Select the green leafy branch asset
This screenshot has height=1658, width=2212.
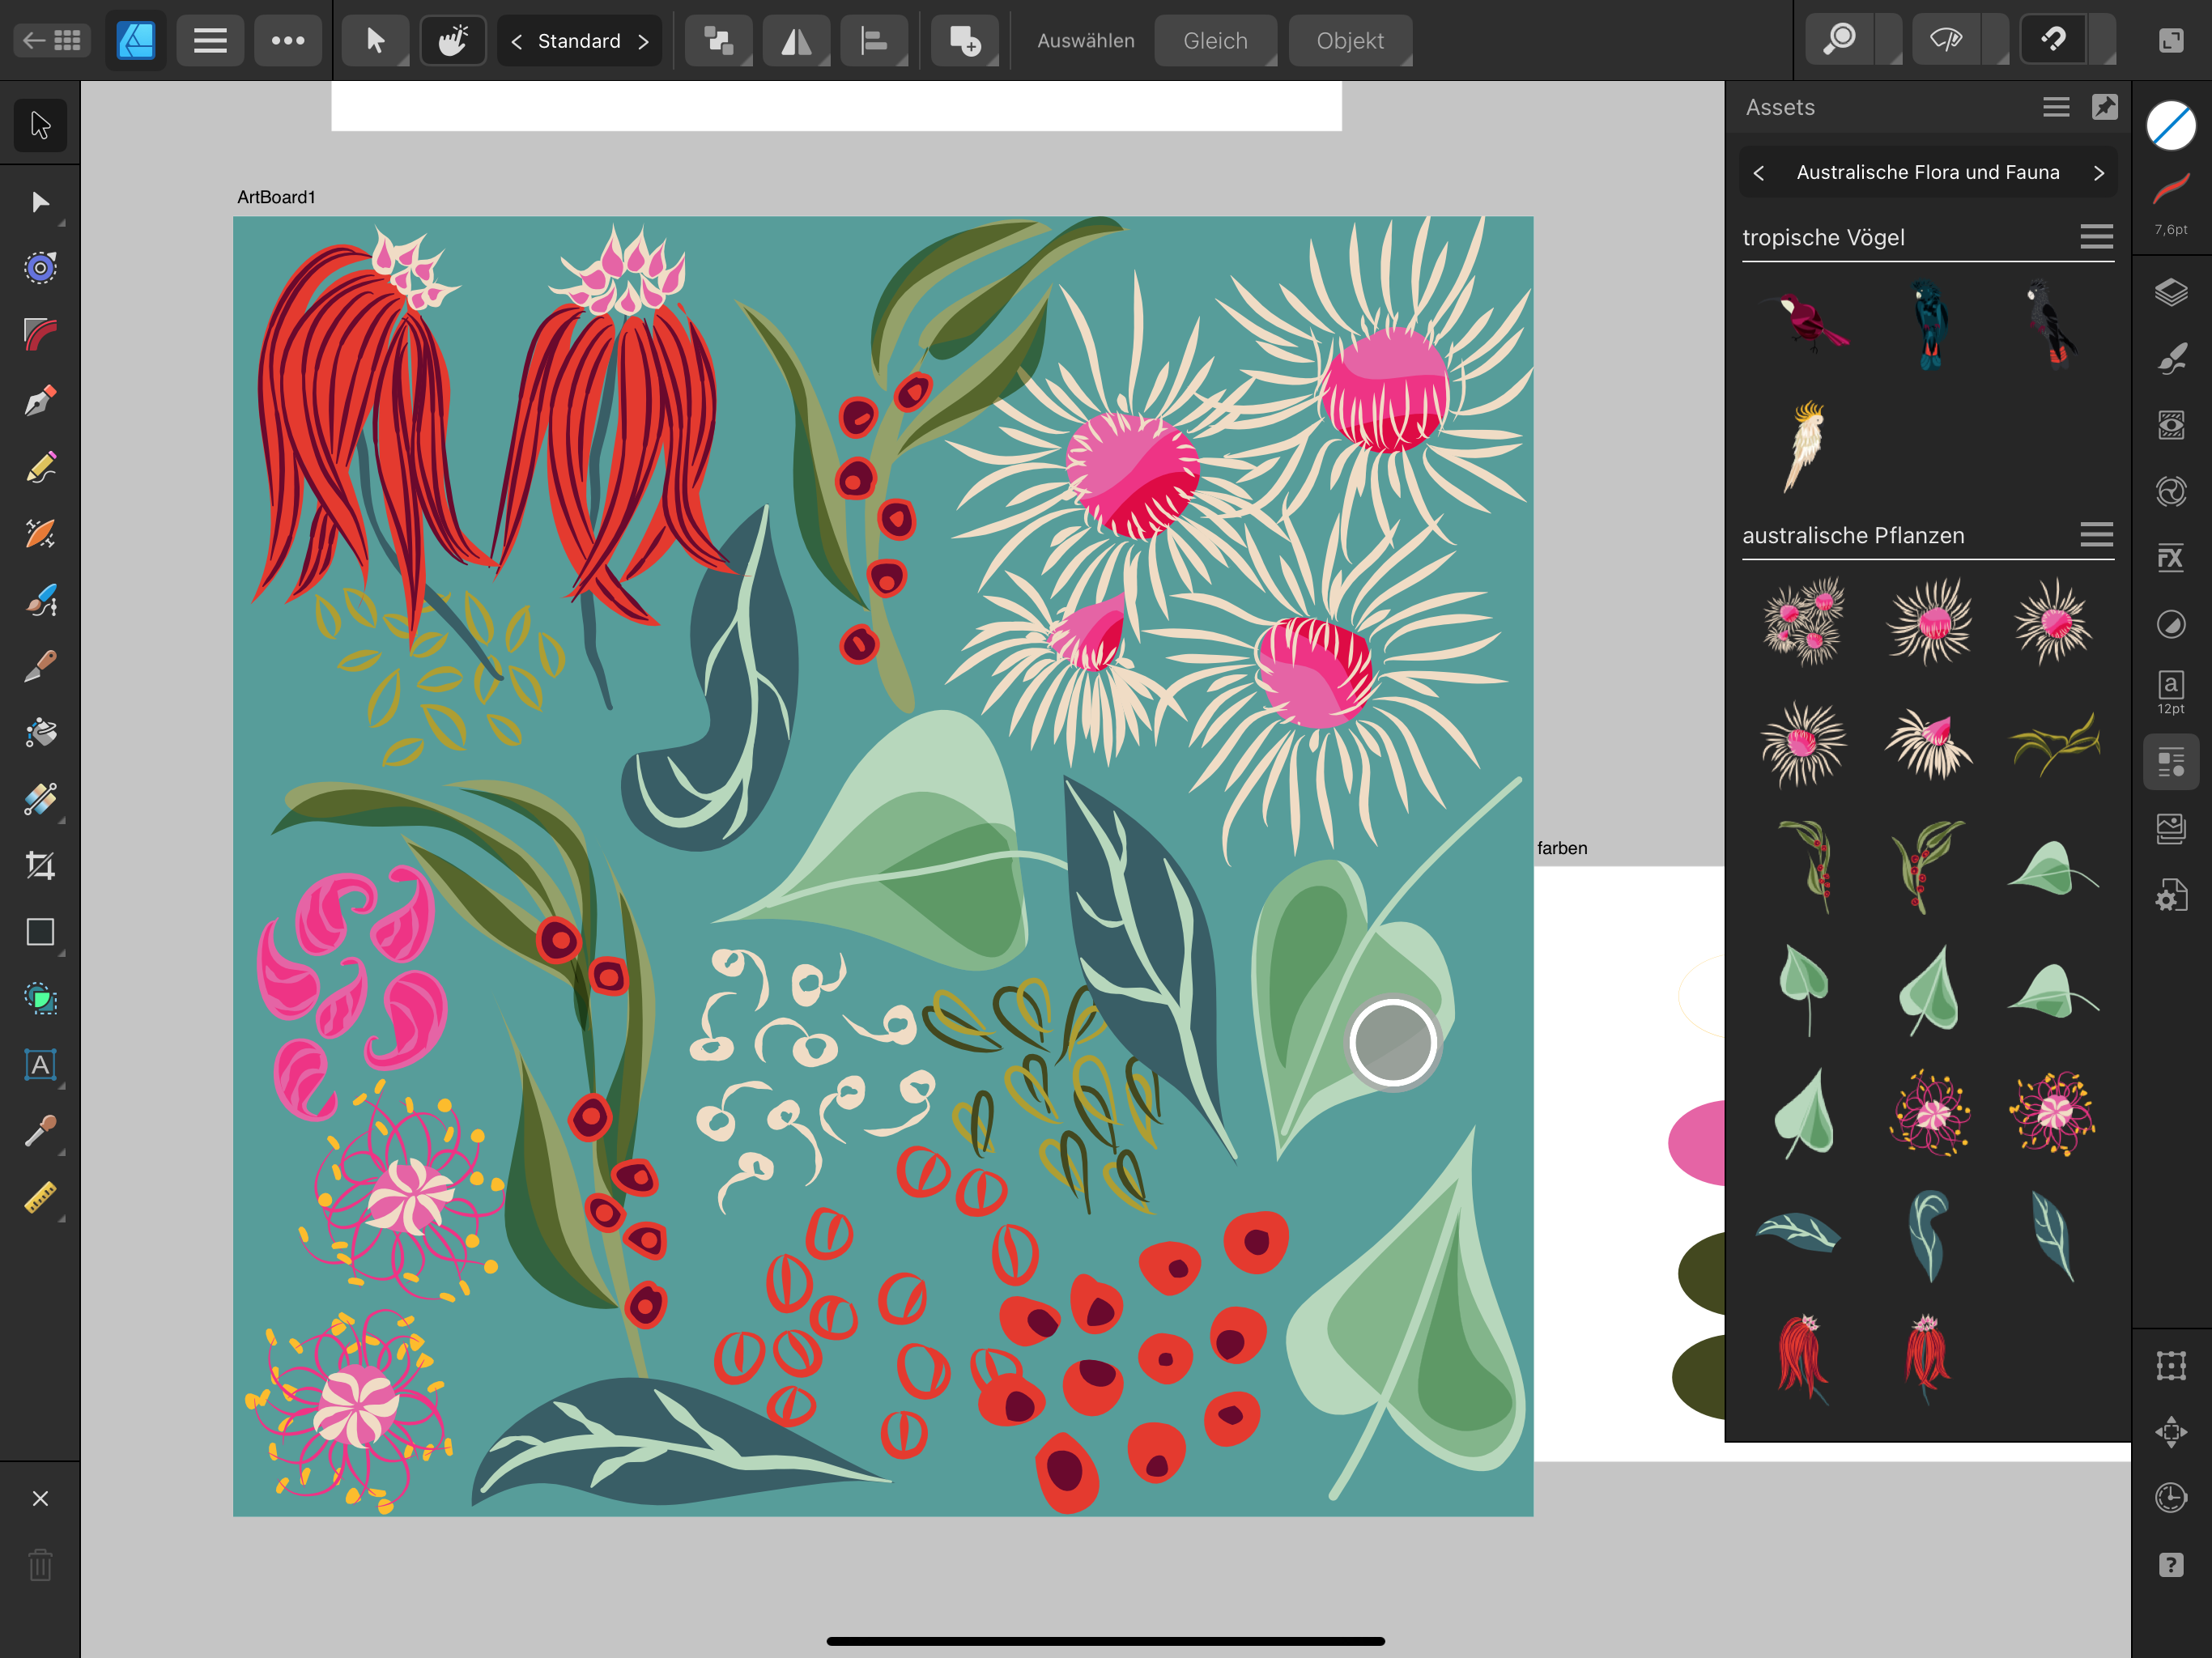(2054, 743)
